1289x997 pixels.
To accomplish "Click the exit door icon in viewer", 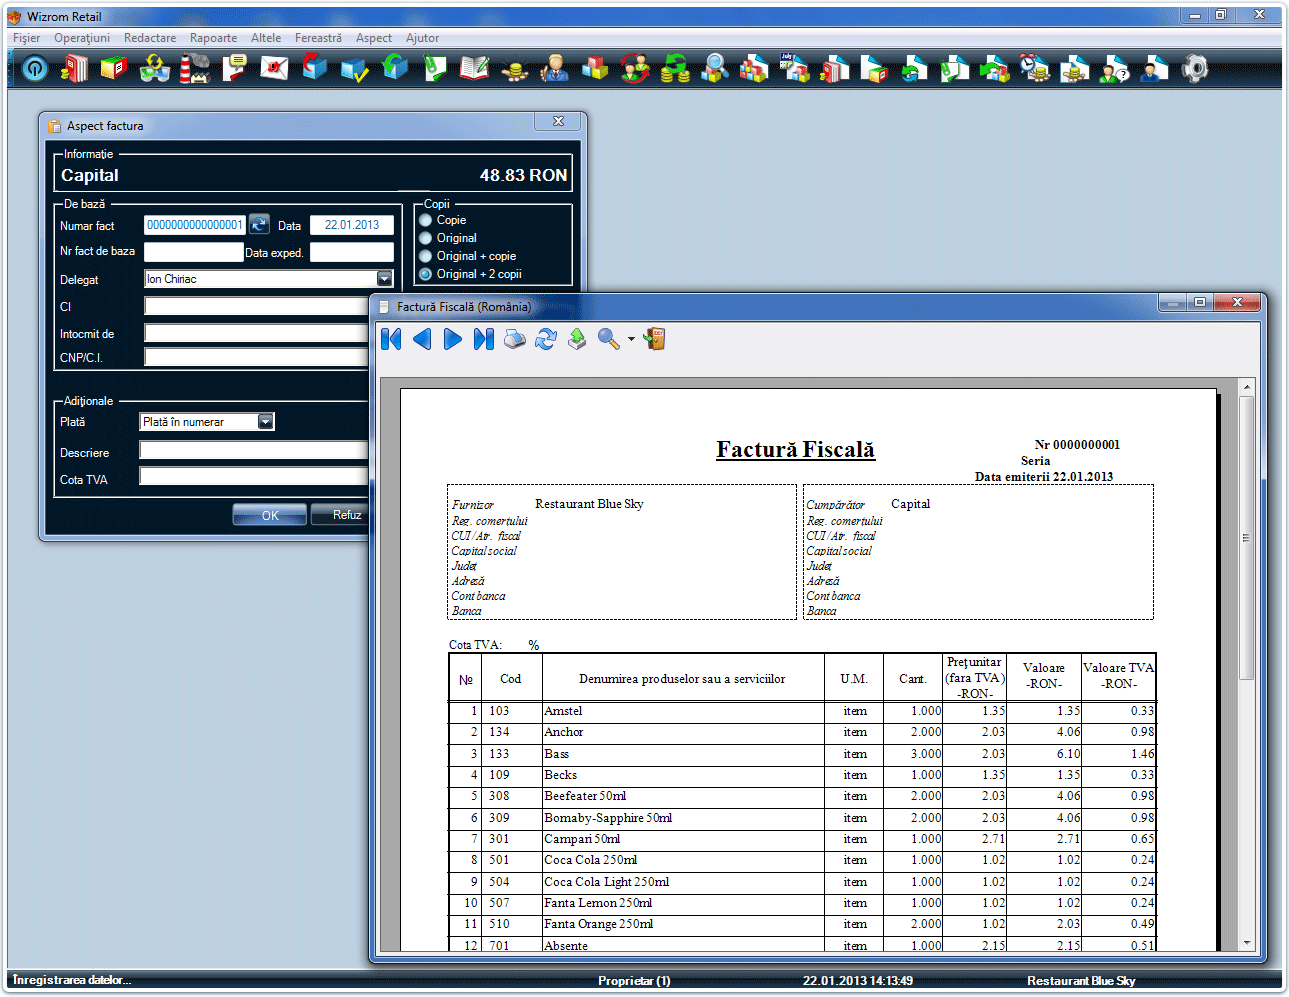I will [655, 340].
